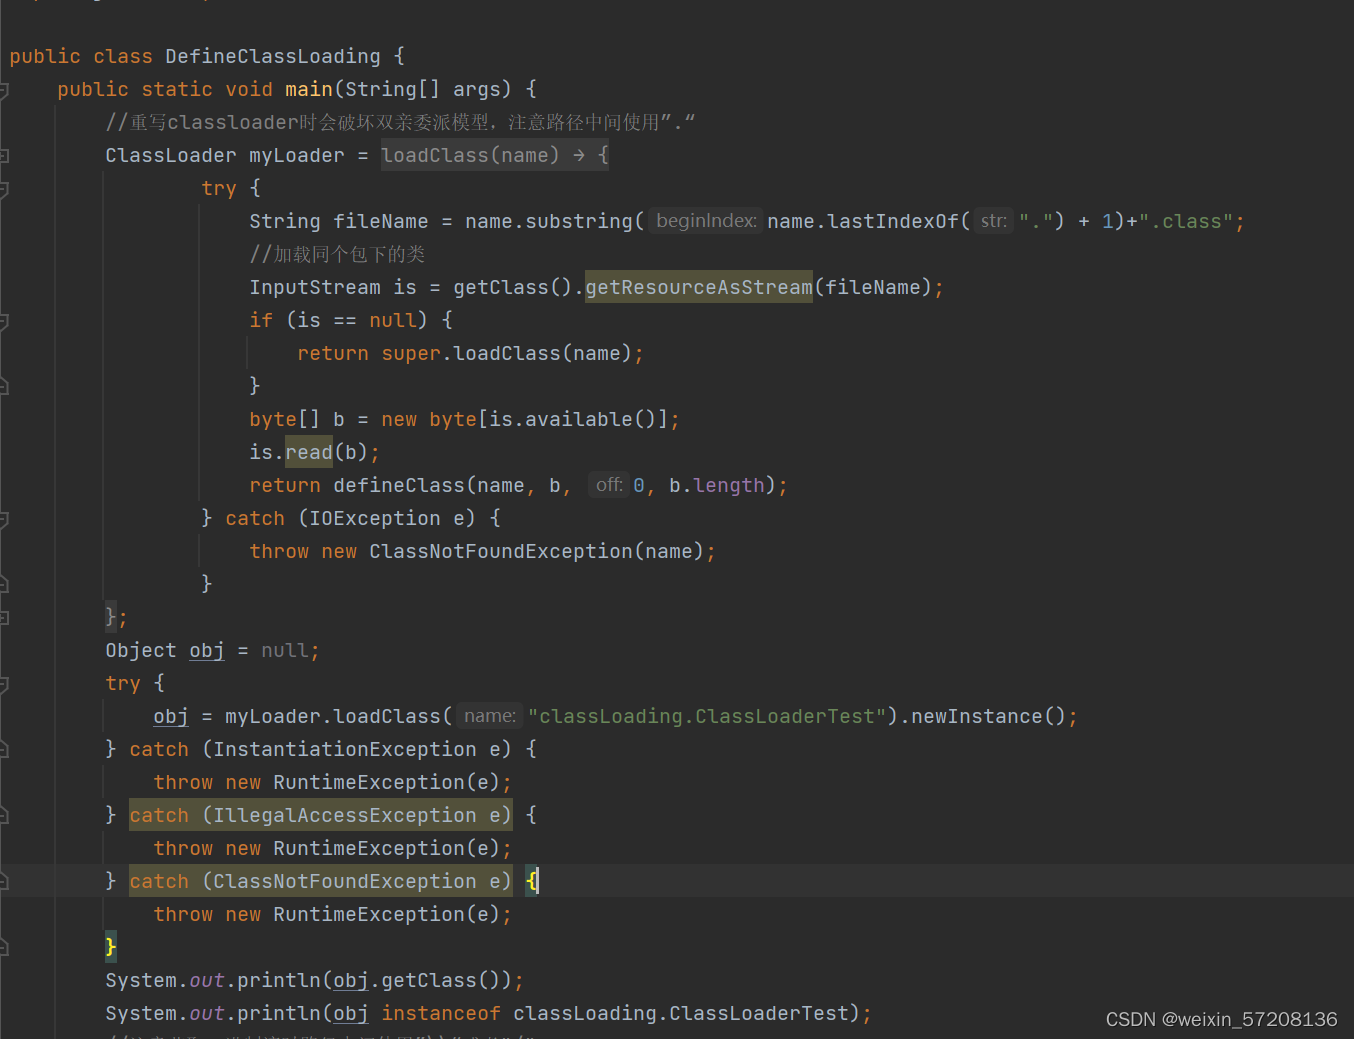Viewport: 1354px width, 1039px height.
Task: Click the main method name
Action: point(308,89)
